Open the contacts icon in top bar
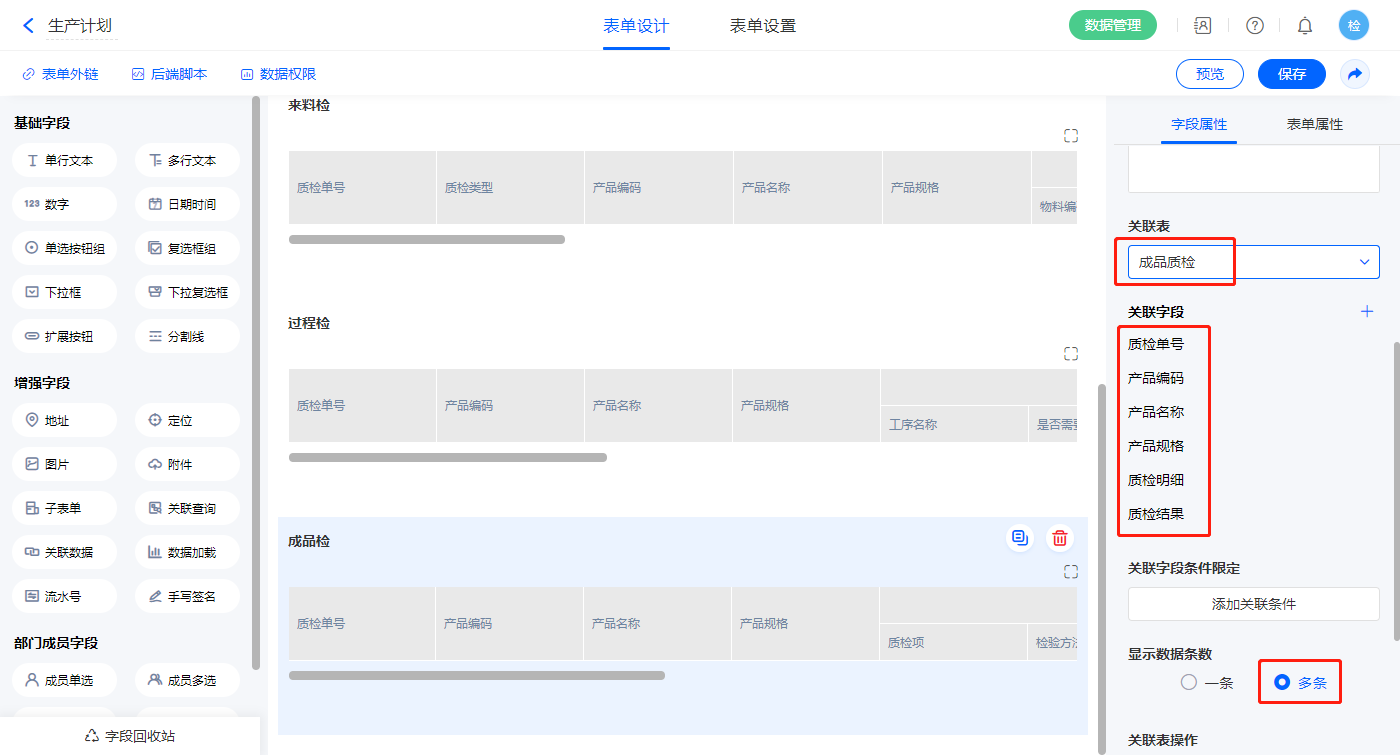Image resolution: width=1400 pixels, height=755 pixels. pyautogui.click(x=1203, y=26)
